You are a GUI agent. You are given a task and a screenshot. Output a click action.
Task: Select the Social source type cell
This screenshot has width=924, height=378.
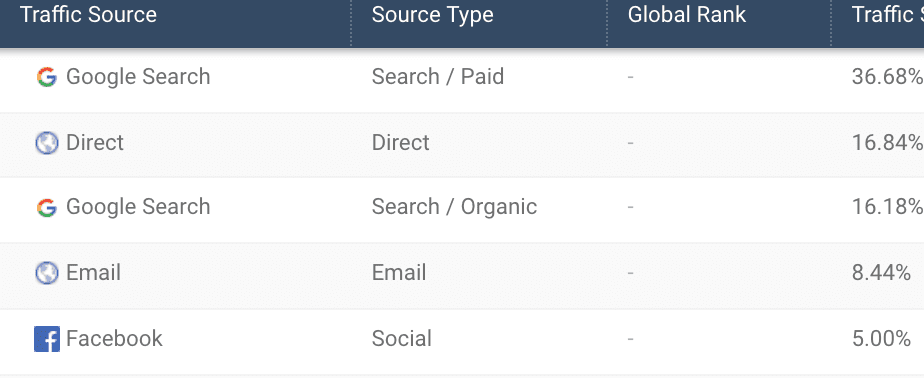[x=402, y=338]
